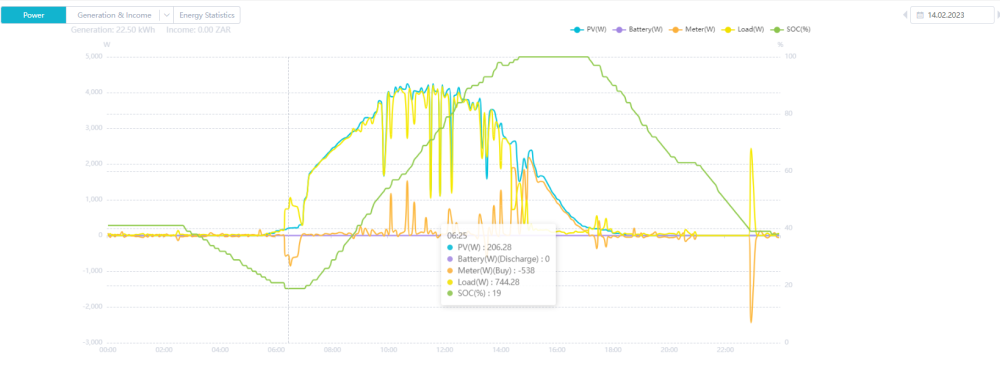Click the -3,000 label on left axis
This screenshot has width=1000, height=388.
coord(92,343)
